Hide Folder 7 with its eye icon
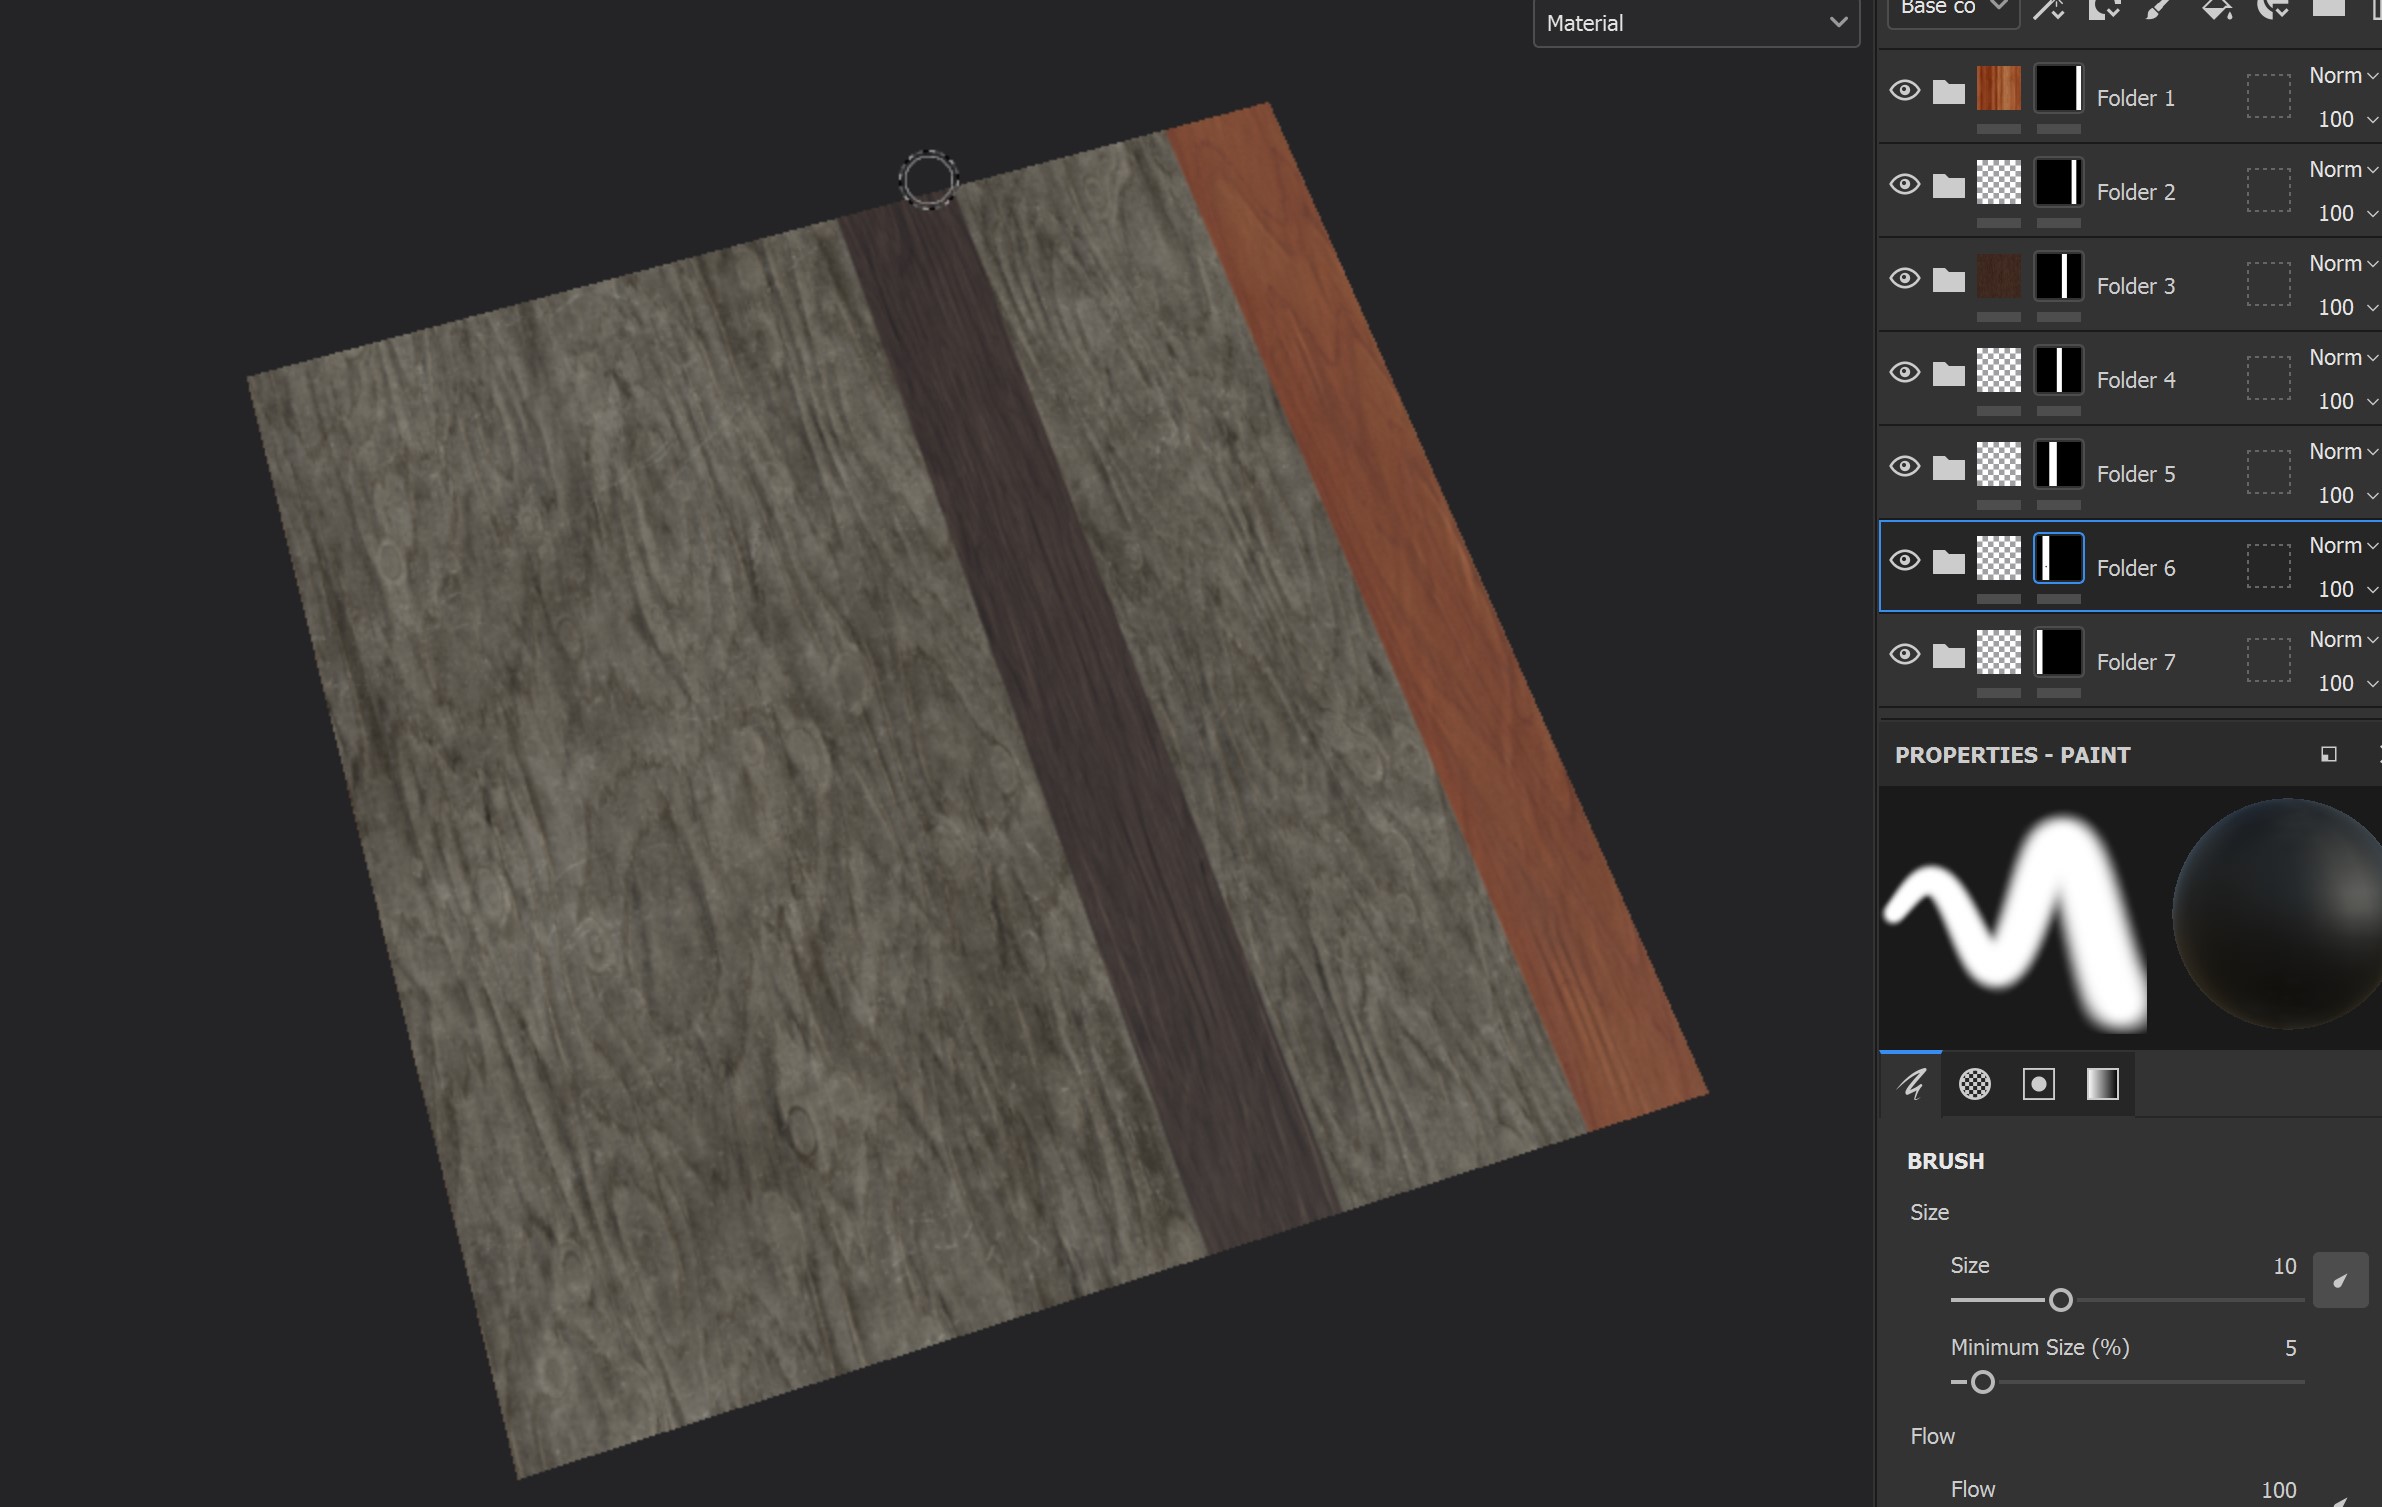Viewport: 2382px width, 1507px height. (1905, 655)
